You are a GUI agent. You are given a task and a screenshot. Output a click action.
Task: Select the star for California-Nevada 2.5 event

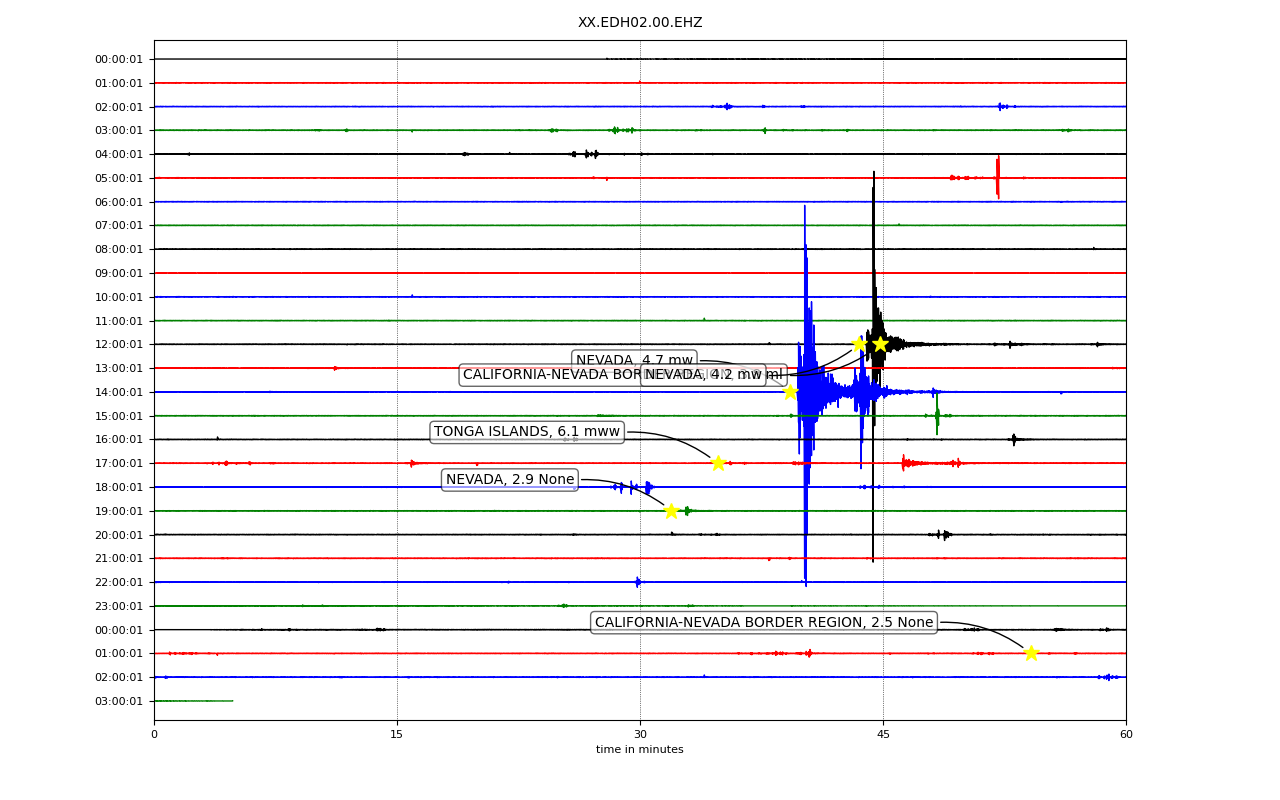click(x=1031, y=653)
